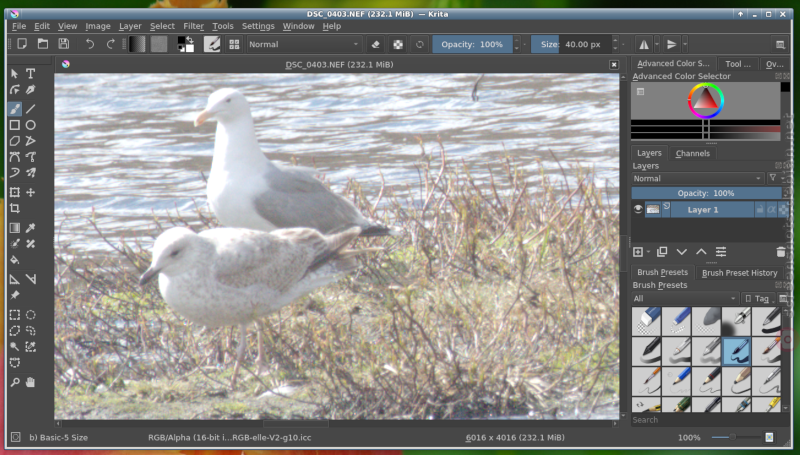800x455 pixels.
Task: Toggle alpha inheritance on Layer 1
Action: pyautogui.click(x=771, y=210)
